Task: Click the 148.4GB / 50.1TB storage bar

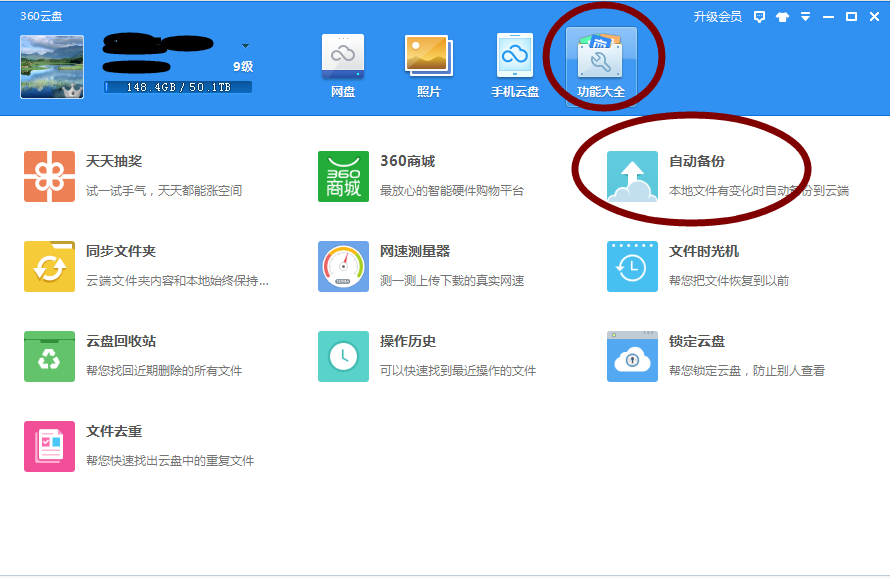Action: (178, 87)
